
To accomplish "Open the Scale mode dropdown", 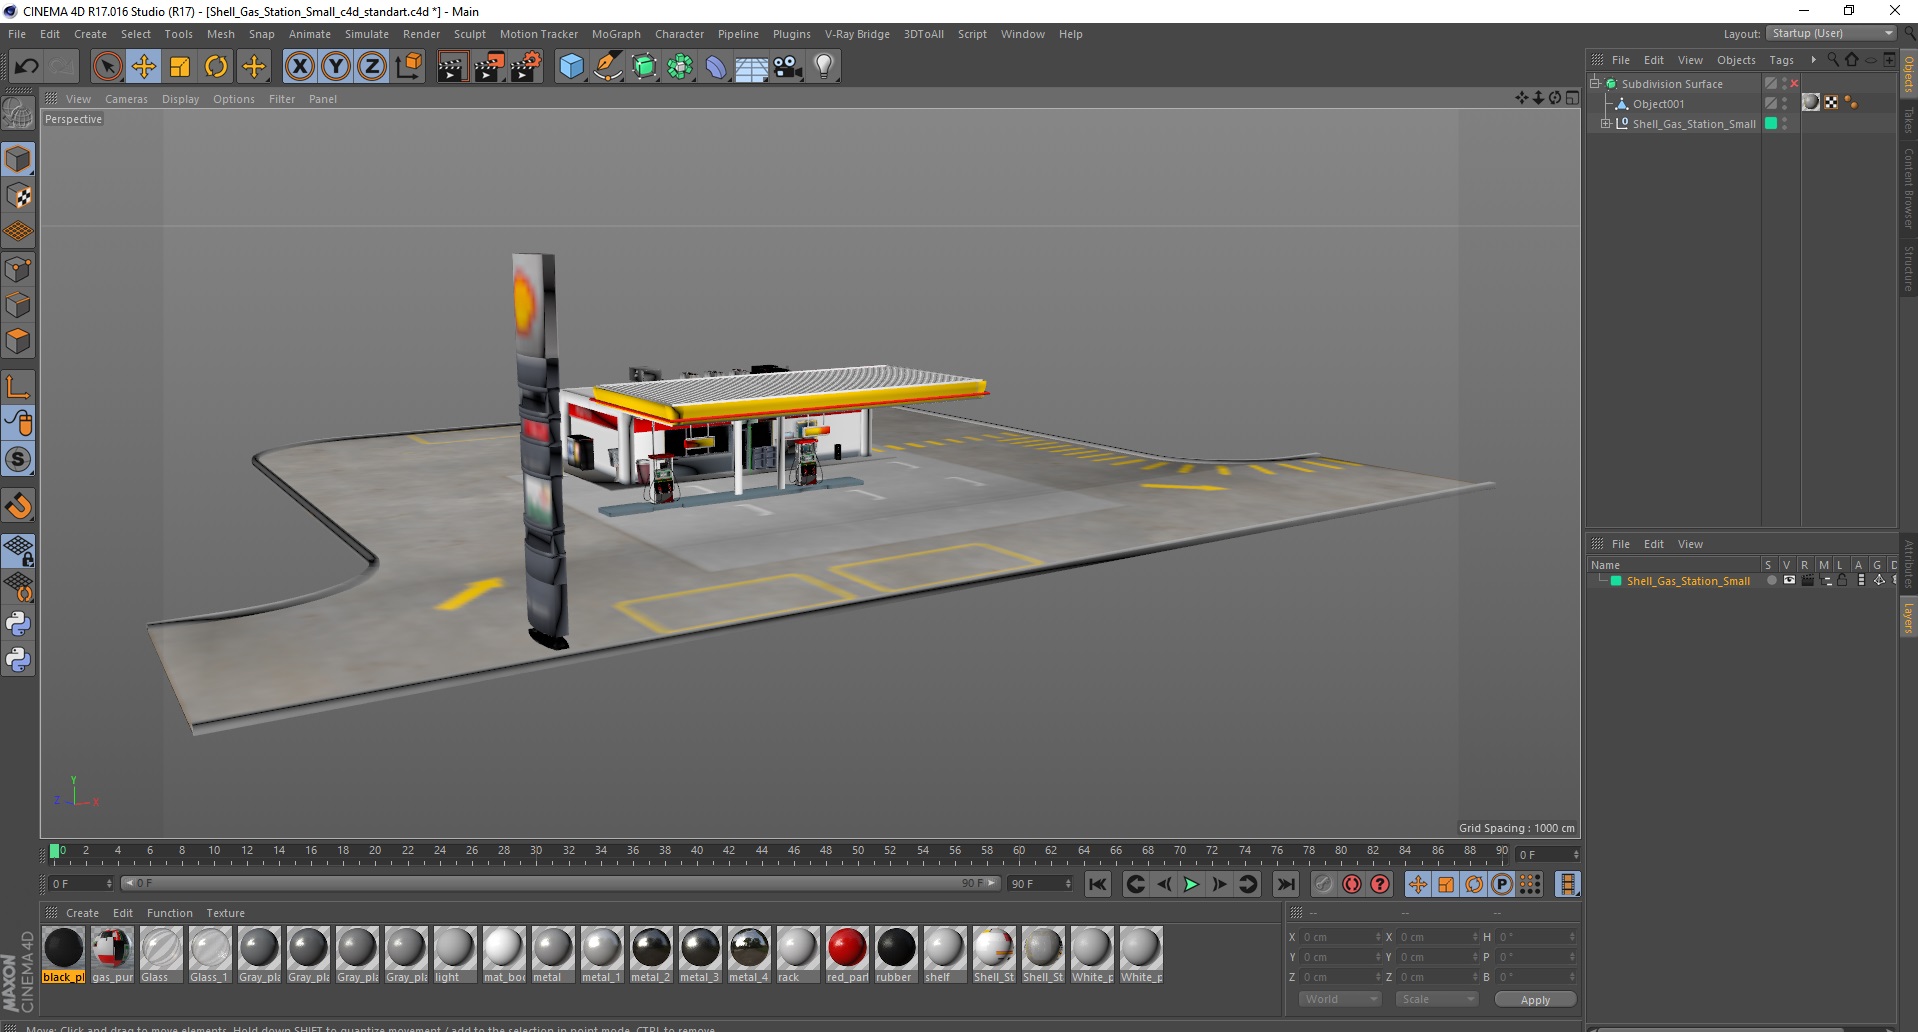I will 1437,999.
